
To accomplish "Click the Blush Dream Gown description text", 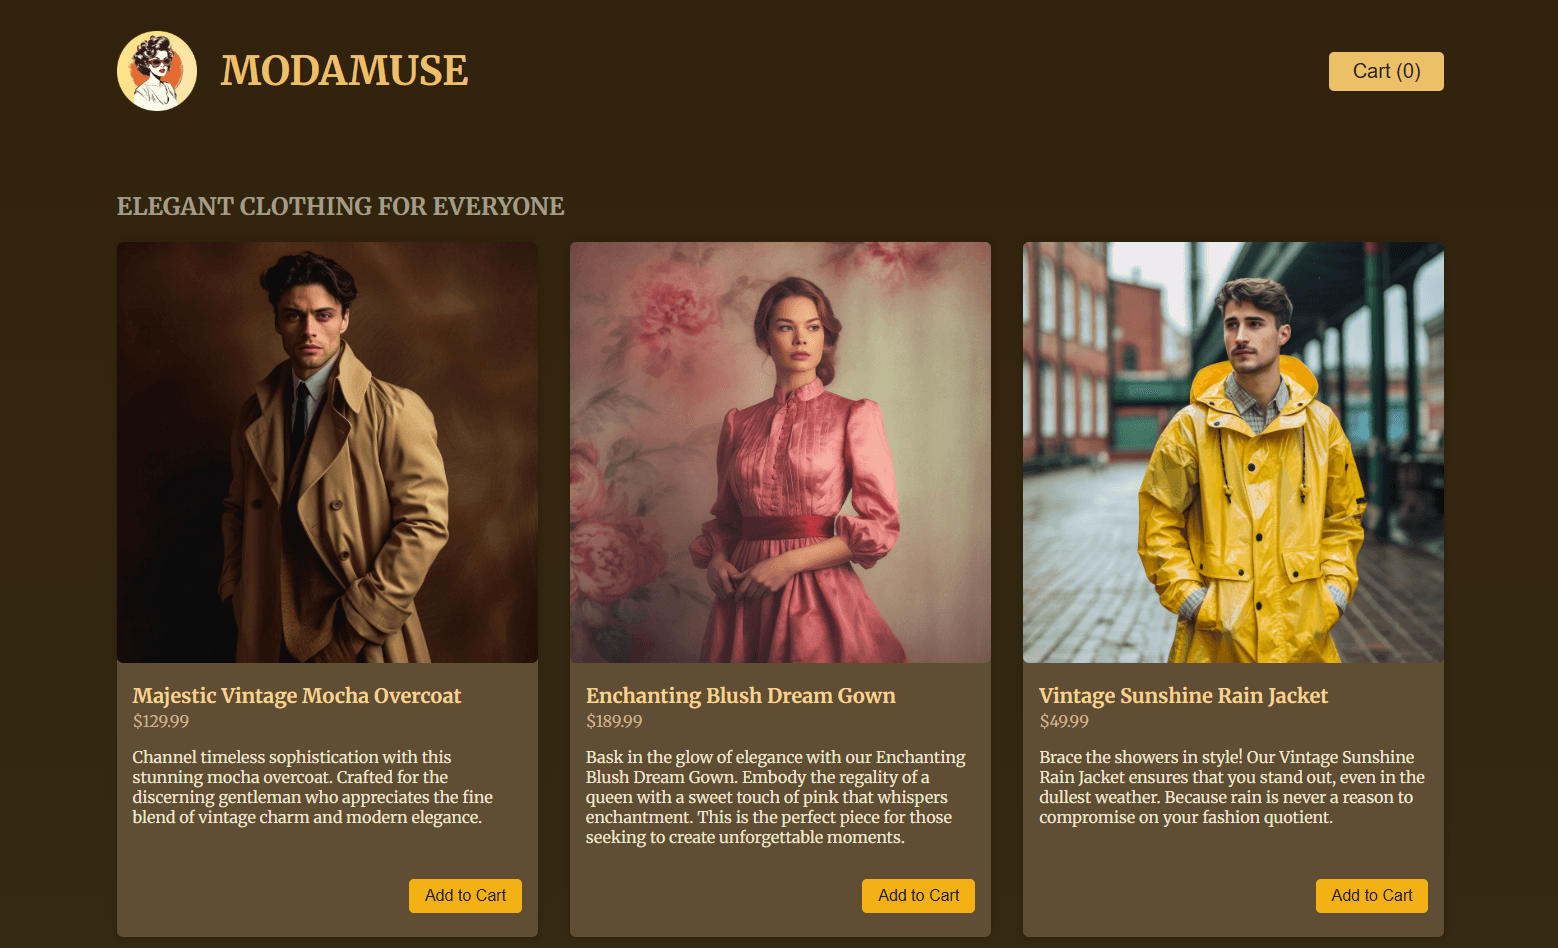I will pyautogui.click(x=776, y=797).
